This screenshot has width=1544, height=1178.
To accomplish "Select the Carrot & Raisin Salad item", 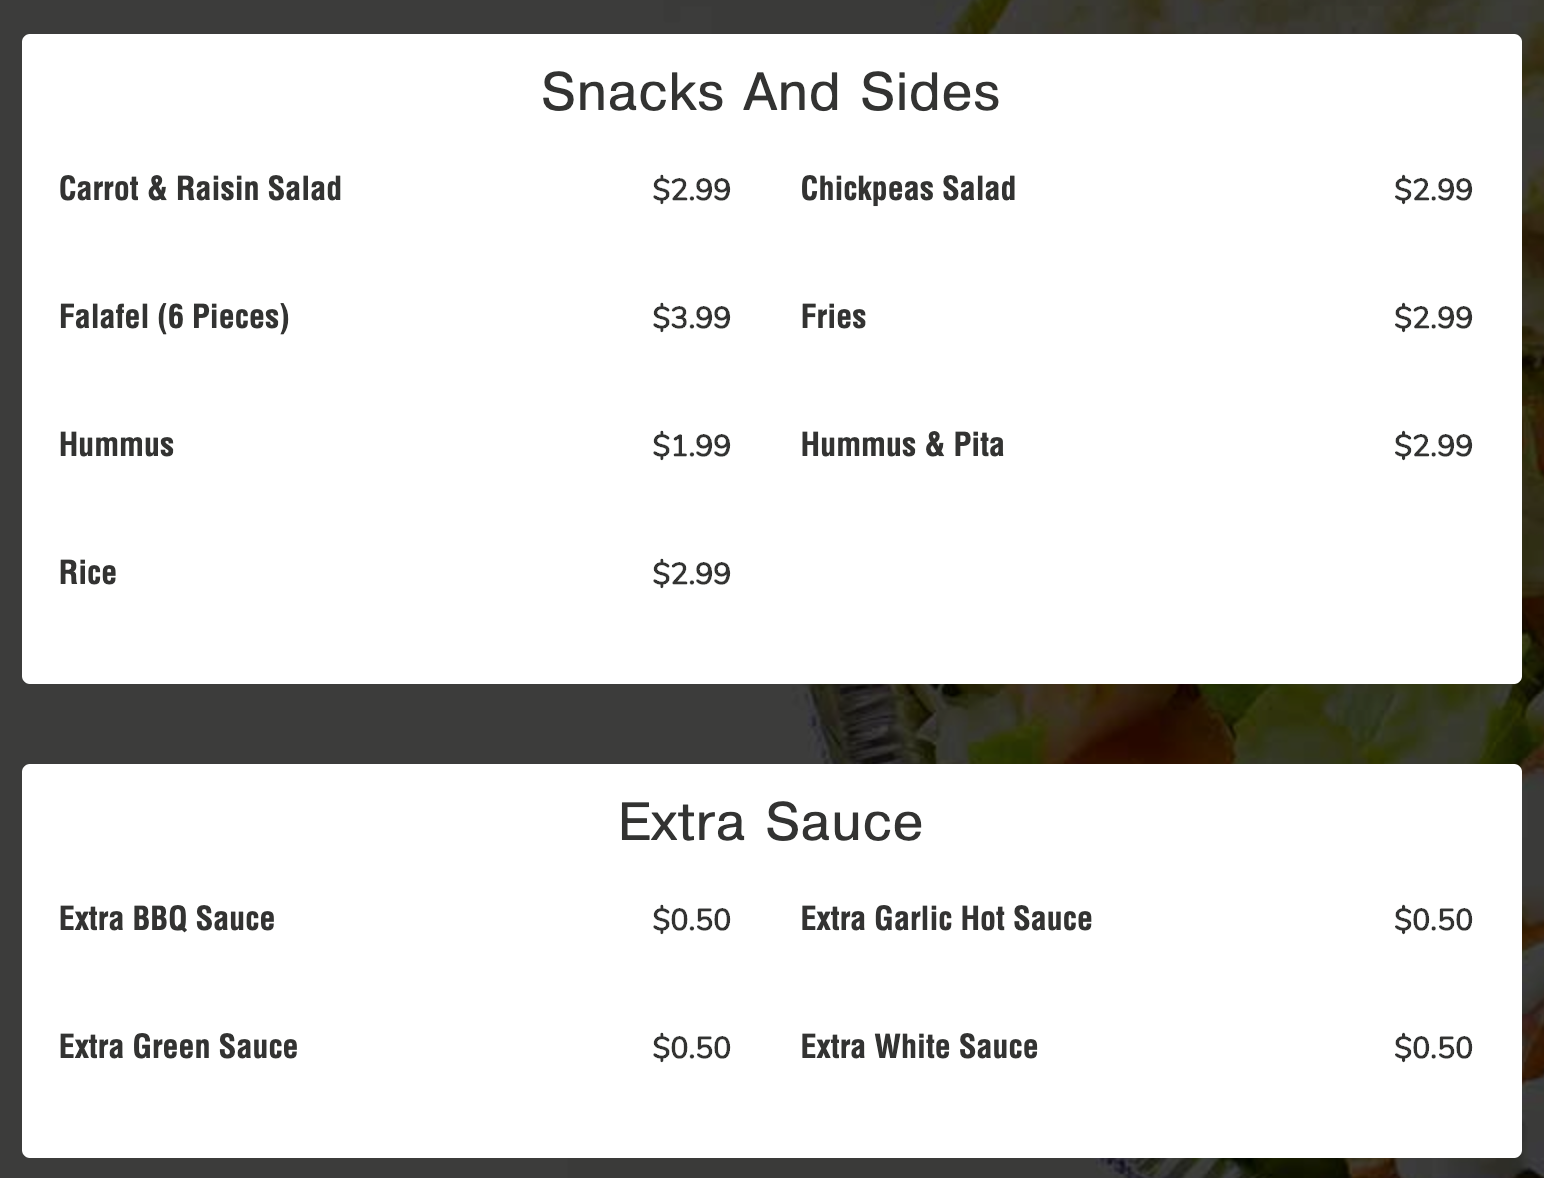I will [x=200, y=189].
